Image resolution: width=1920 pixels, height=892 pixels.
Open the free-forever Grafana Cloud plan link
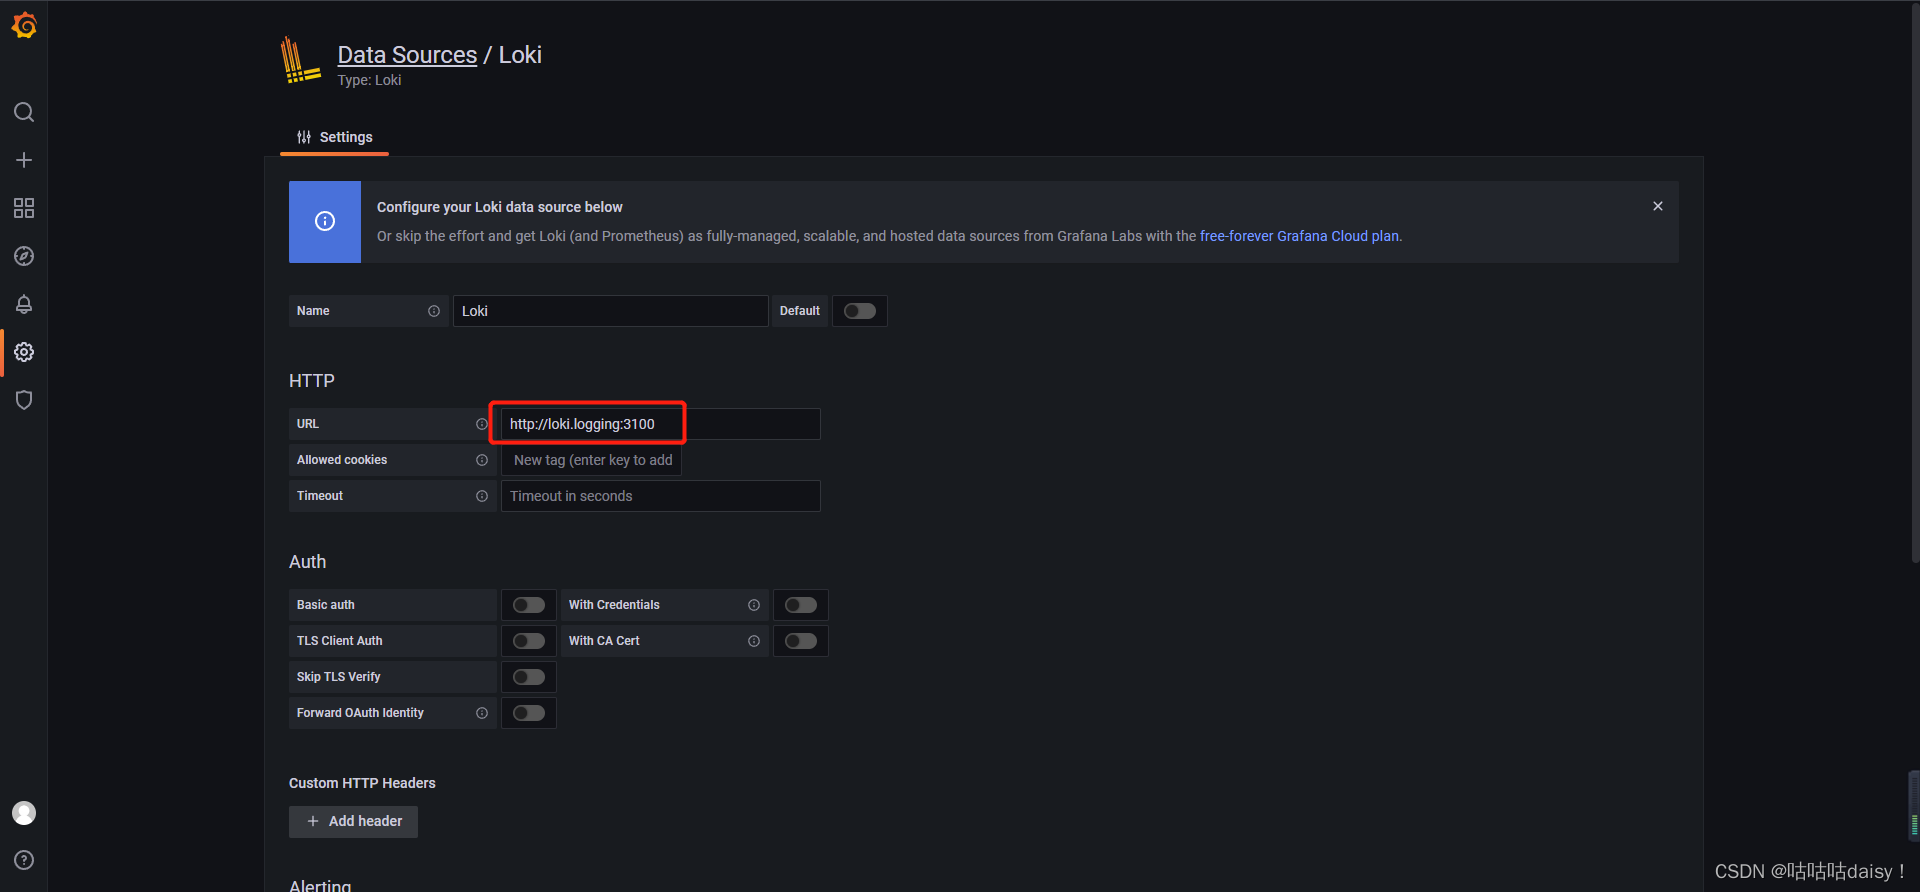pyautogui.click(x=1299, y=236)
